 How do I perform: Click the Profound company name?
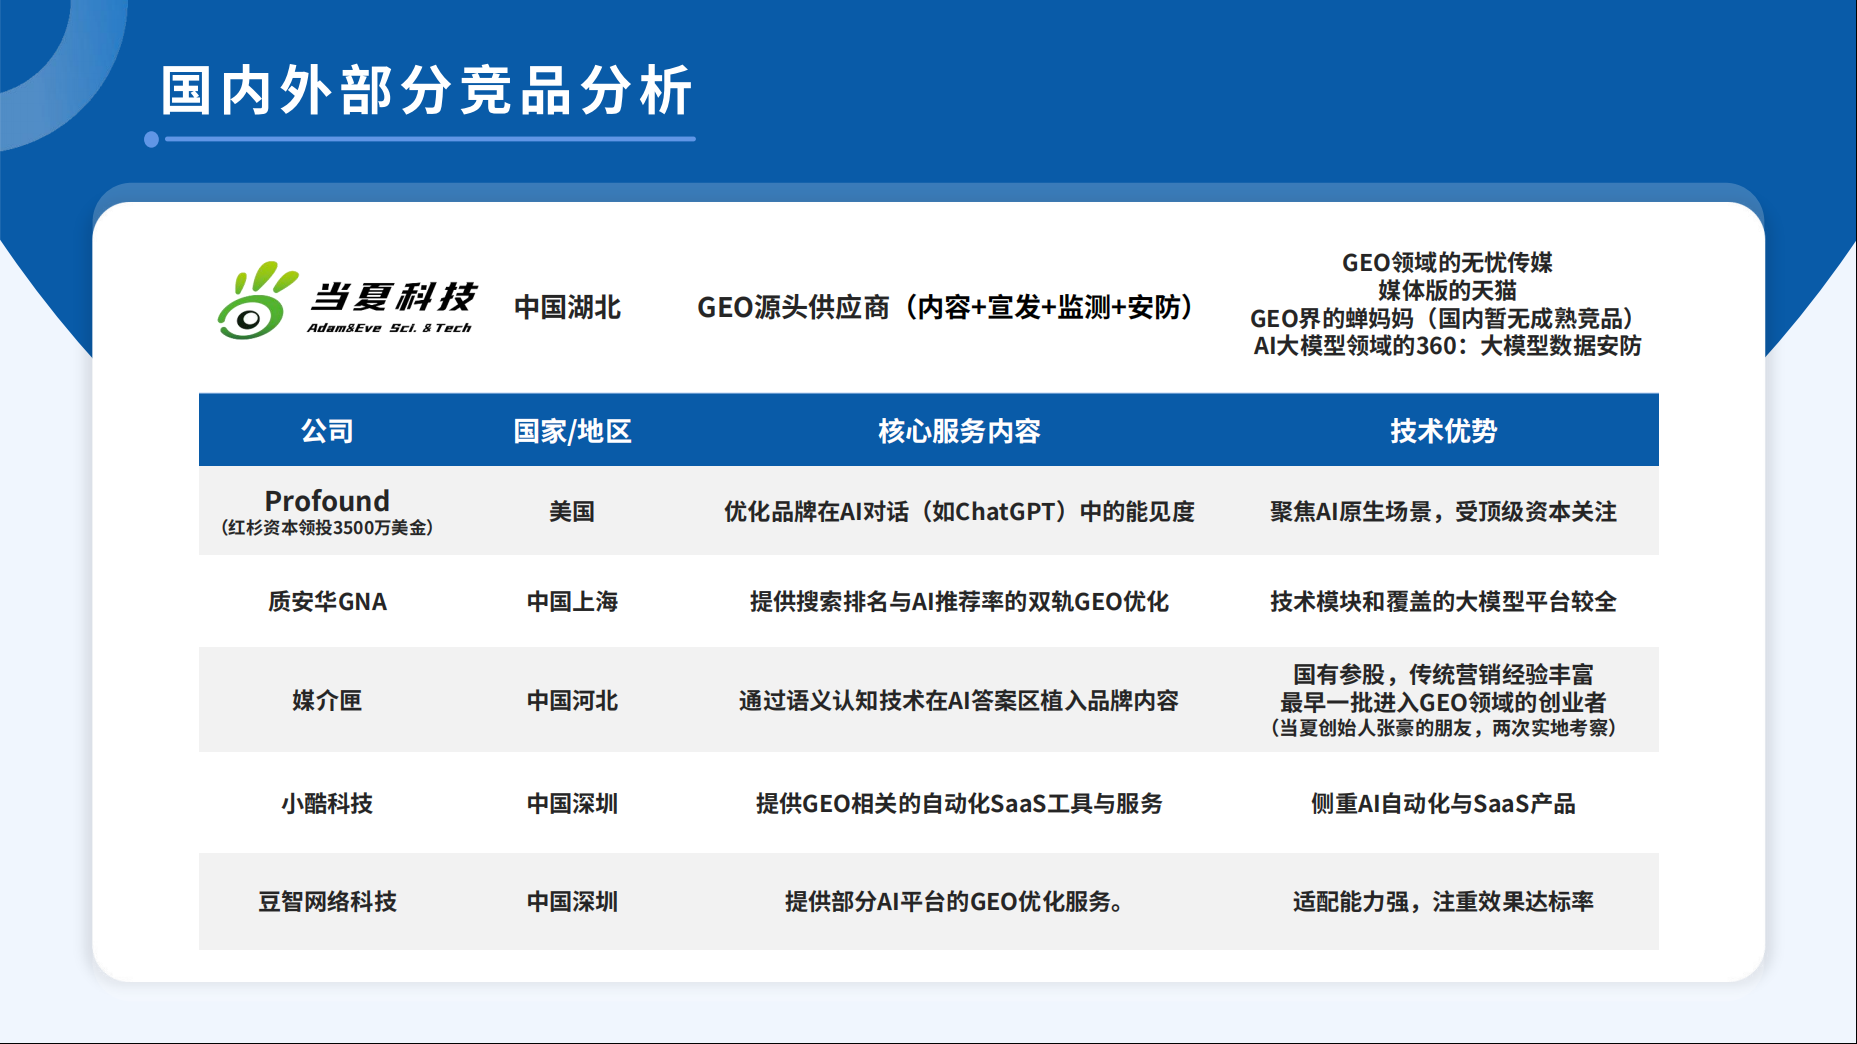pyautogui.click(x=327, y=500)
